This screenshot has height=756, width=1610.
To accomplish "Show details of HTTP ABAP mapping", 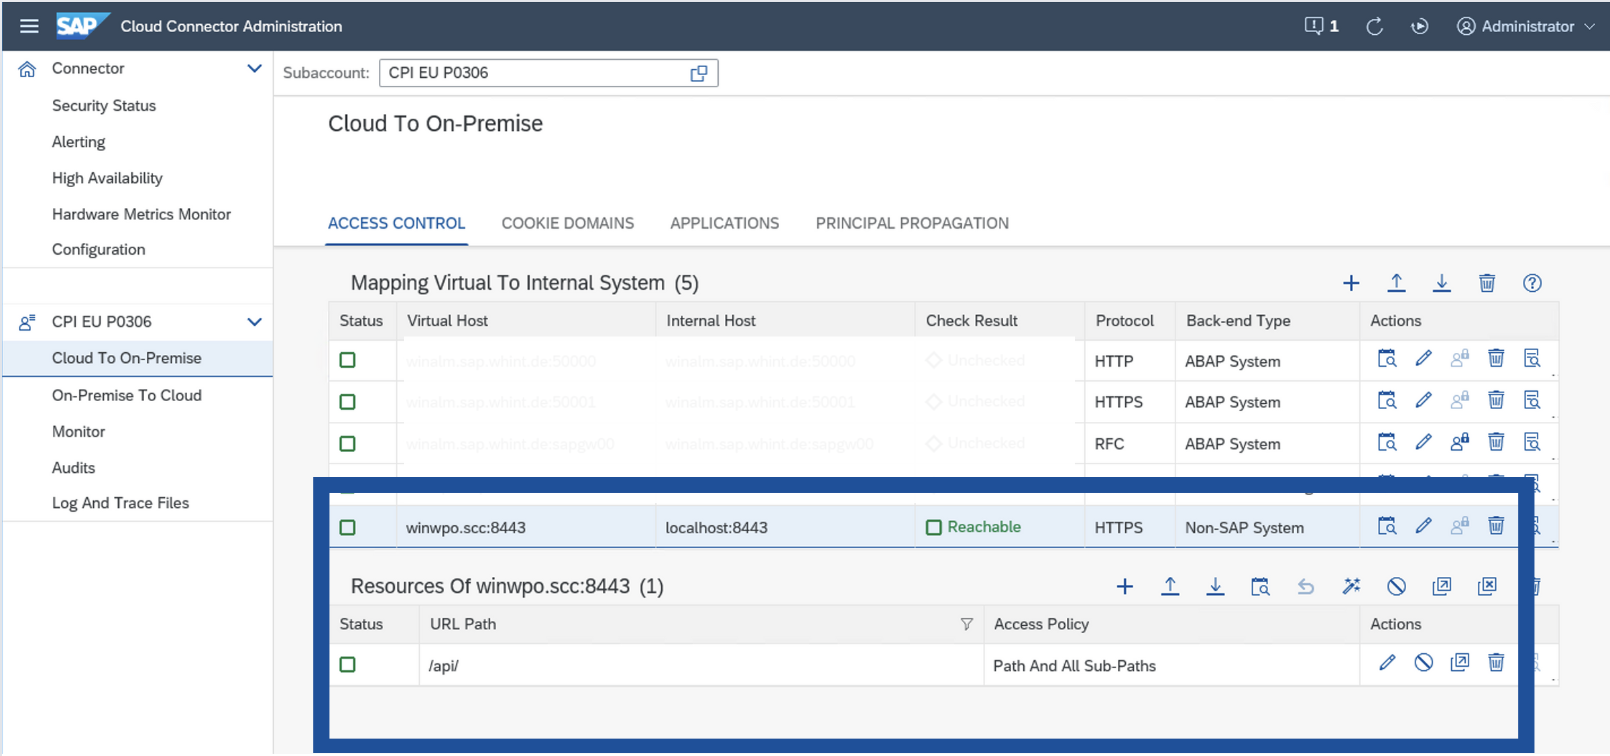I will click(1532, 359).
